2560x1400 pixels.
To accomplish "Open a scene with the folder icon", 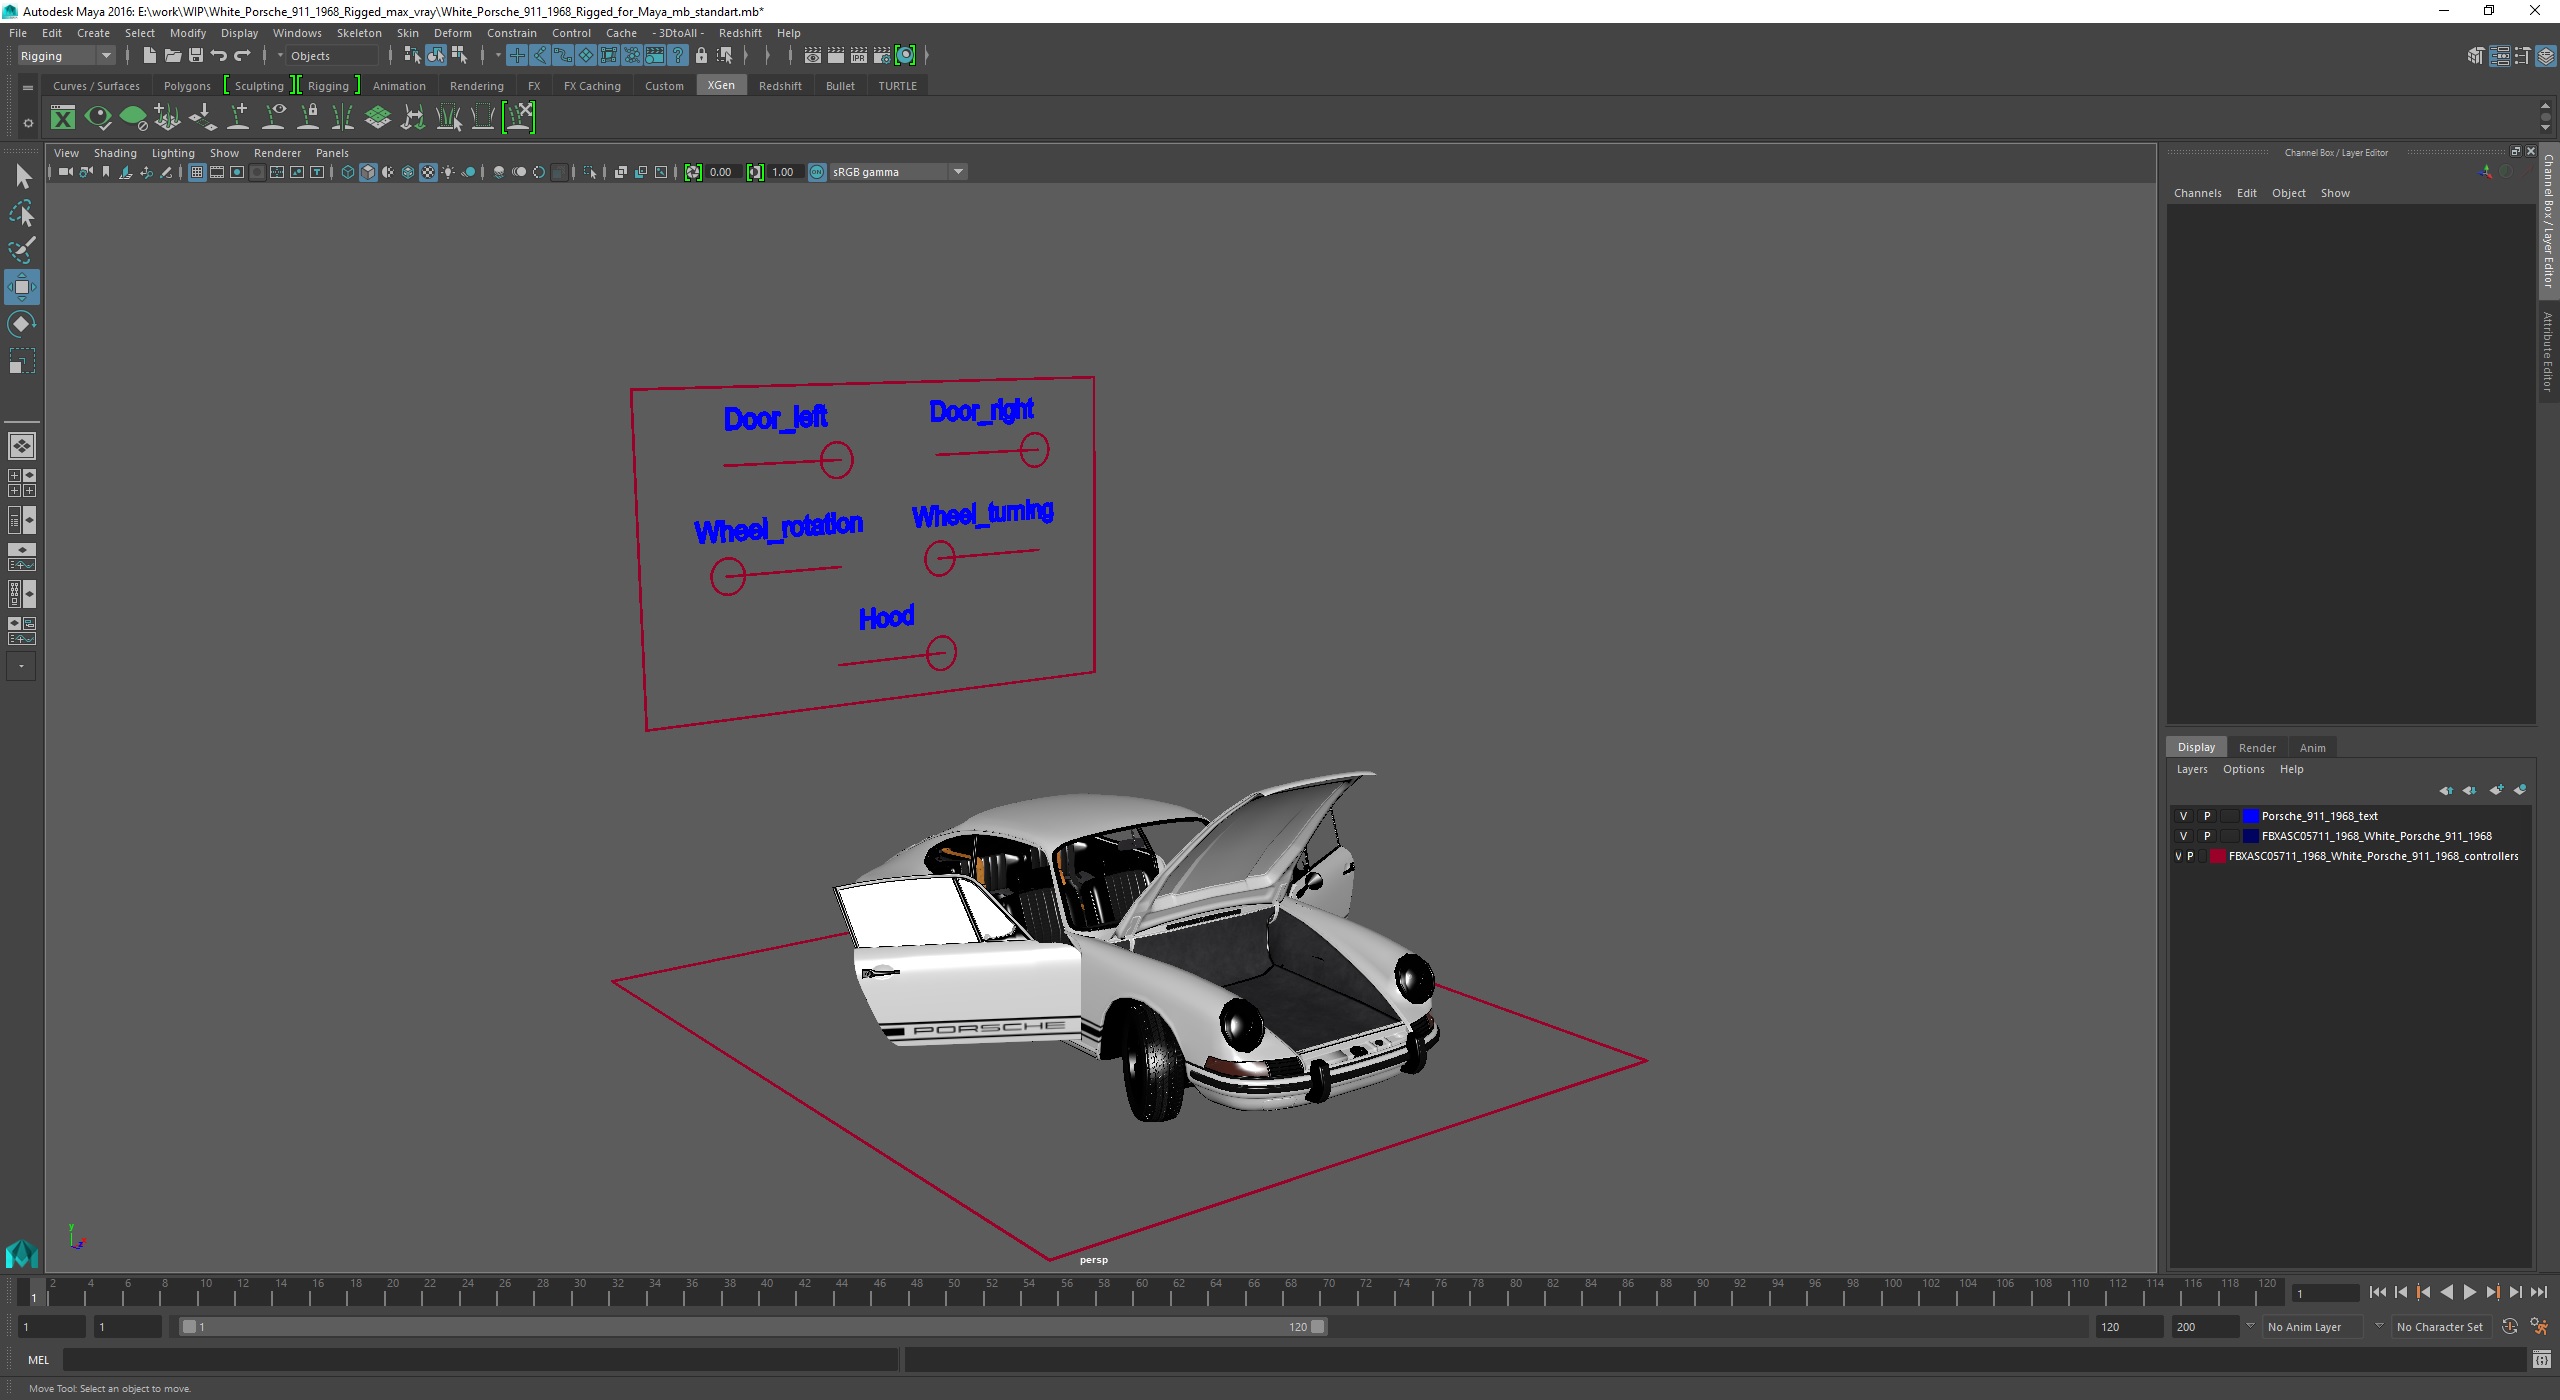I will pos(172,56).
